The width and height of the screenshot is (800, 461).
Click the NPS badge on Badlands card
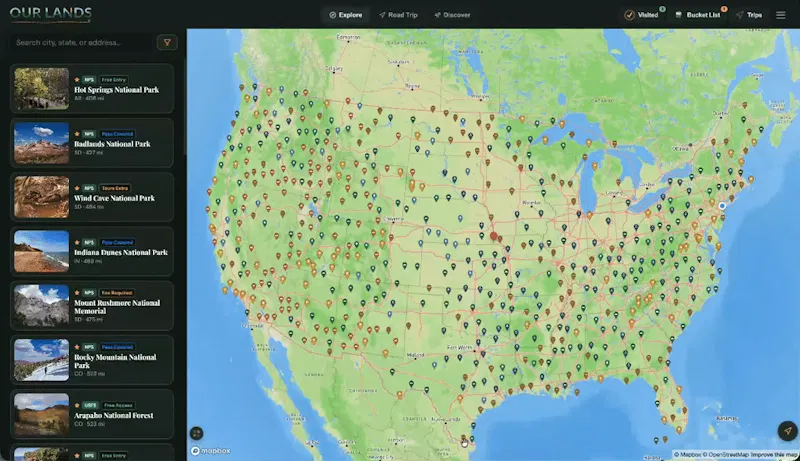[89, 134]
